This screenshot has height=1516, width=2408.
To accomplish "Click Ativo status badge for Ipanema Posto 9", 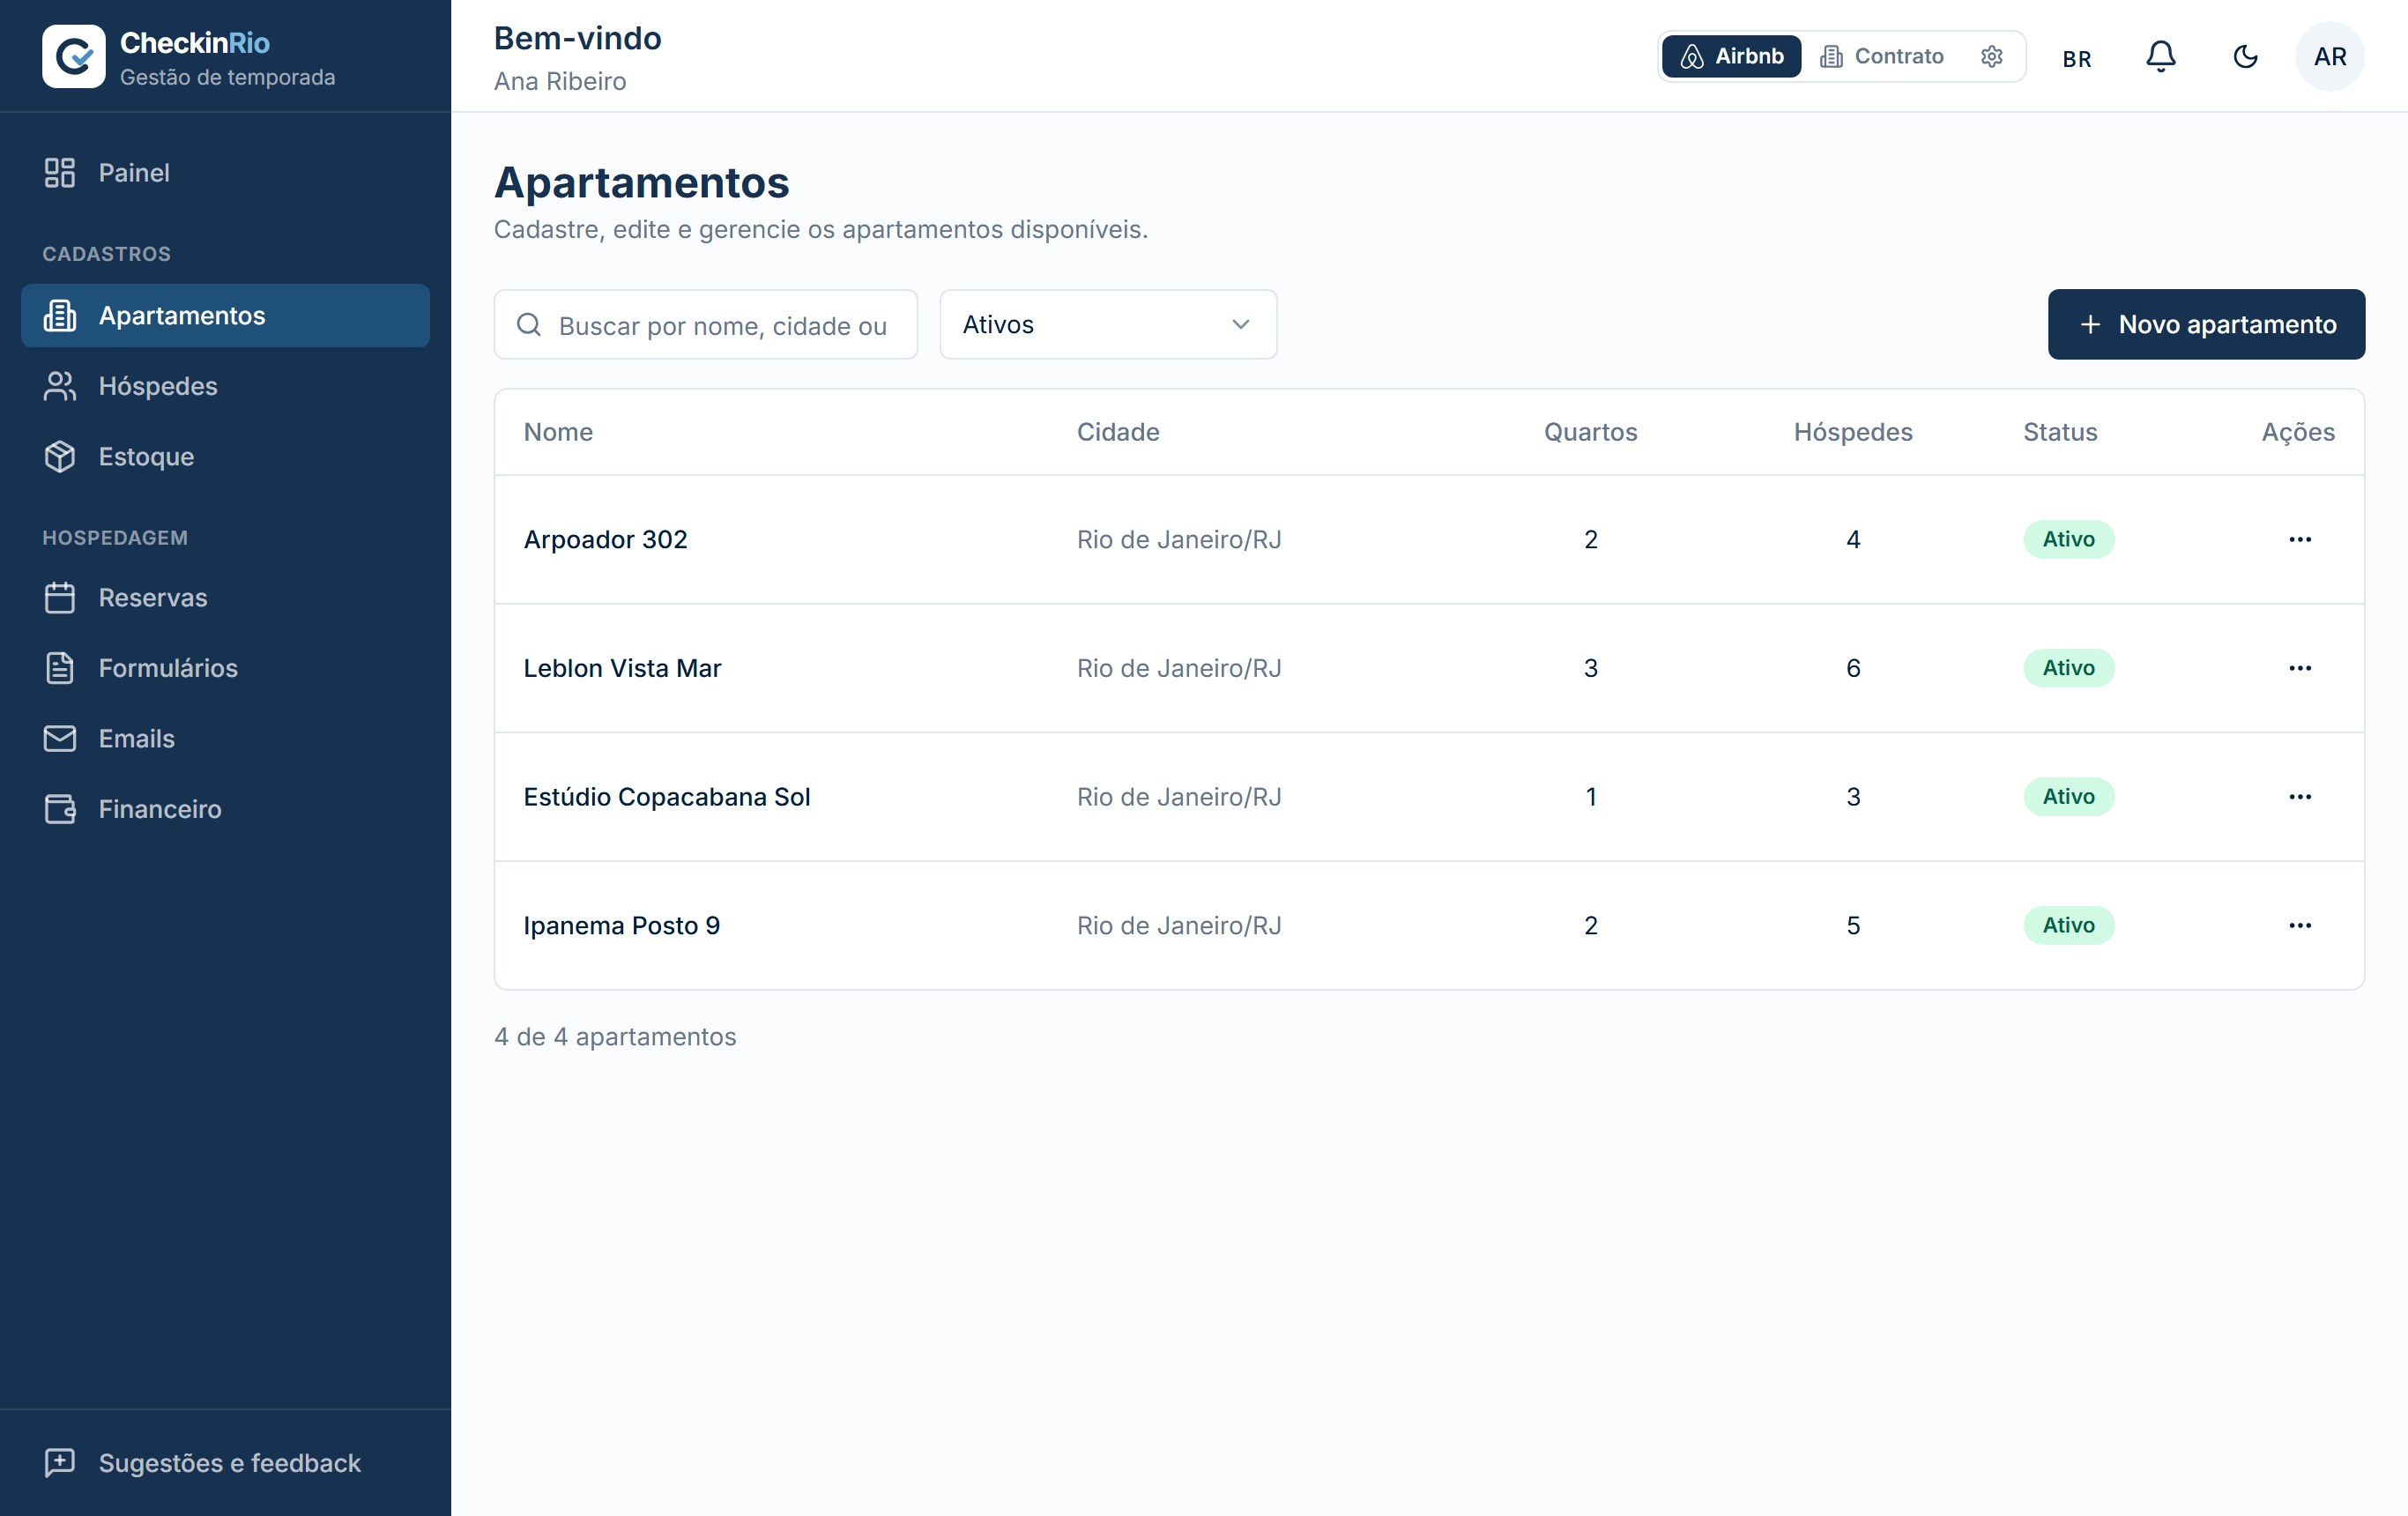I will pos(2068,926).
